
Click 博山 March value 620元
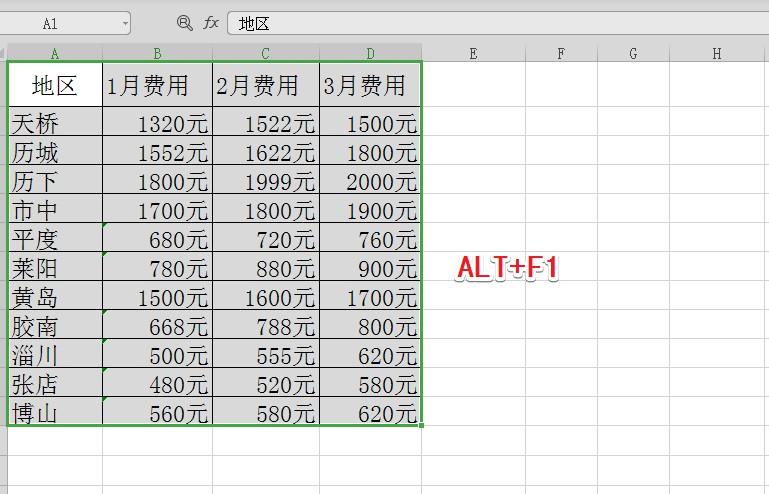370,411
